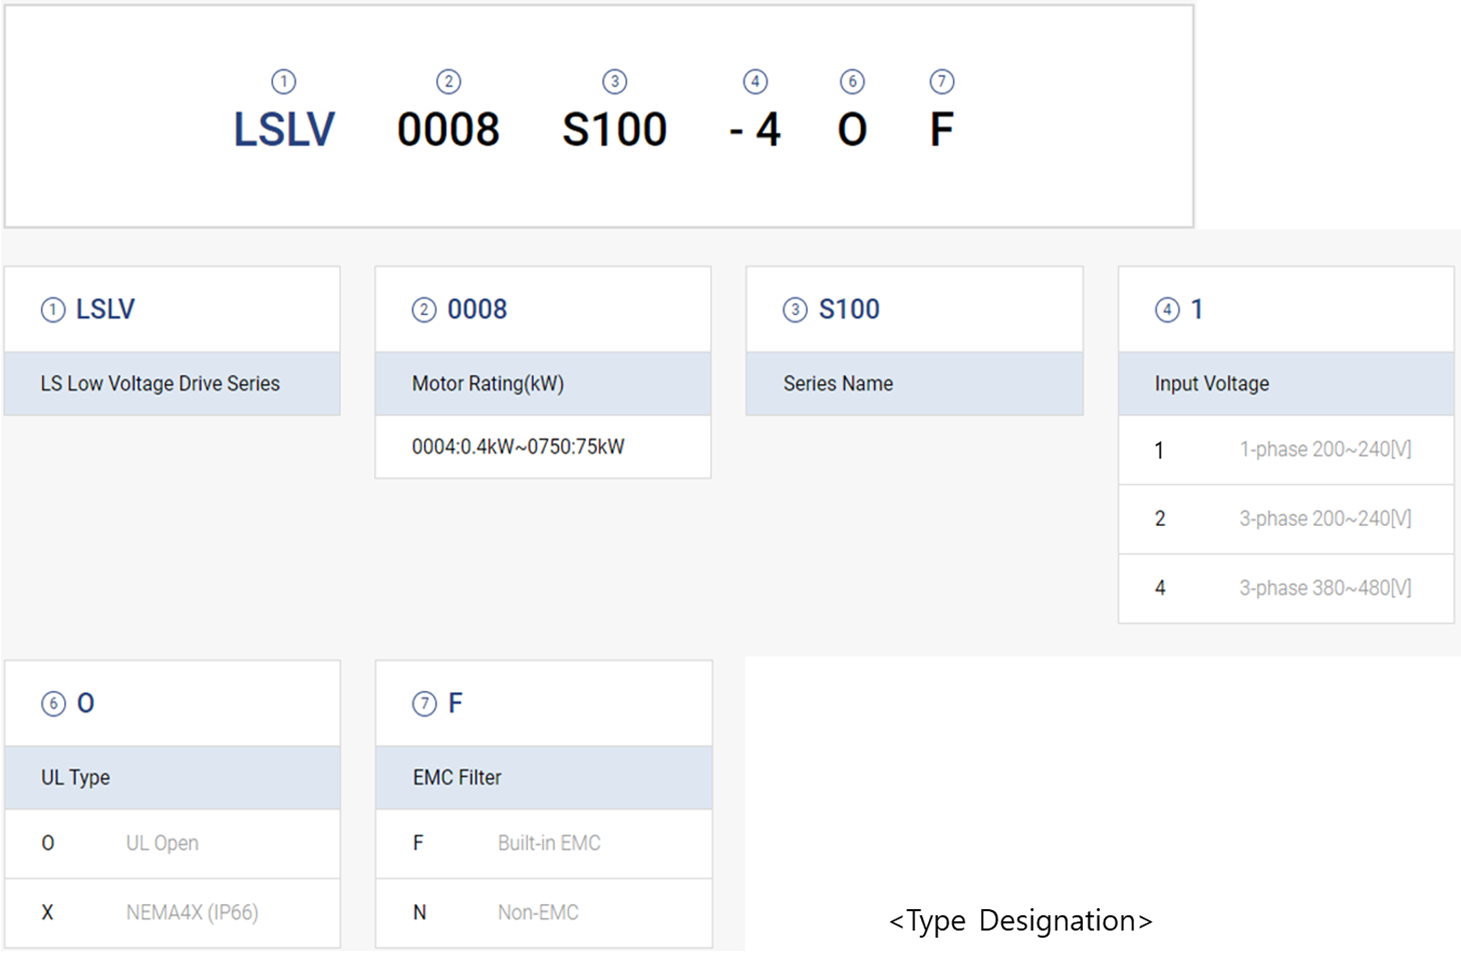1461x955 pixels.
Task: Click circled number 4 in the Input Voltage card header
Action: tap(1166, 310)
